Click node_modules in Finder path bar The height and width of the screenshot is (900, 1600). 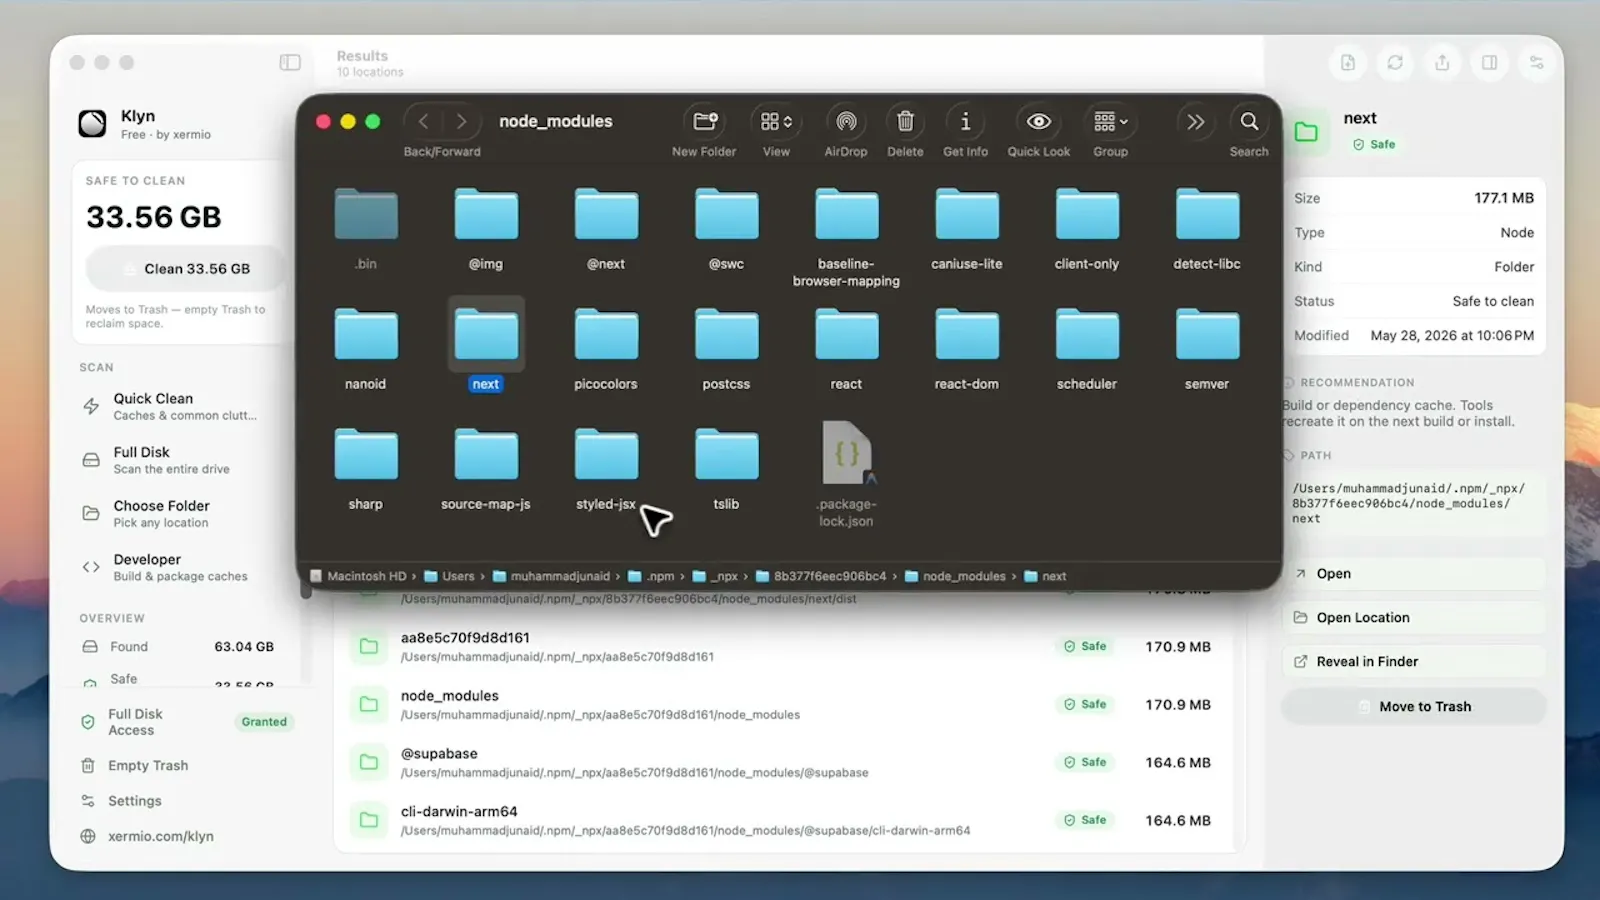955,576
